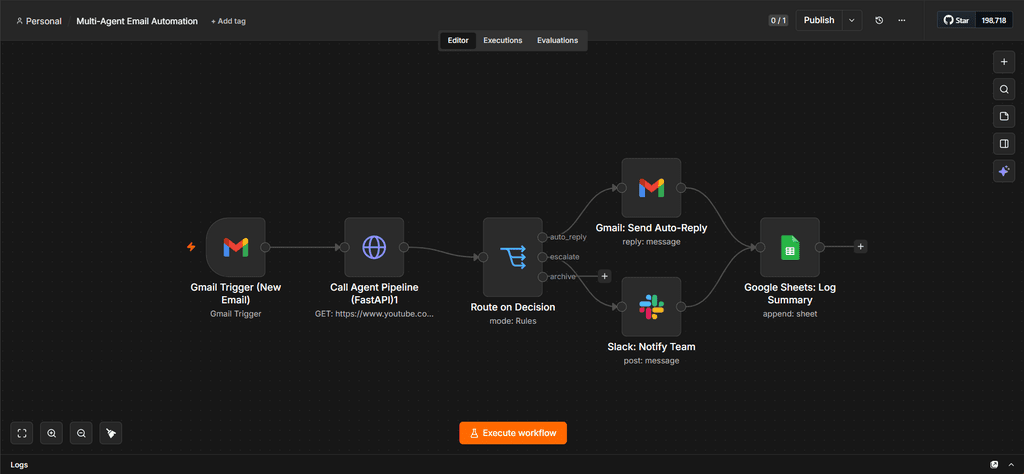Viewport: 1024px width, 474px height.
Task: Zoom in on the canvas
Action: pos(52,433)
